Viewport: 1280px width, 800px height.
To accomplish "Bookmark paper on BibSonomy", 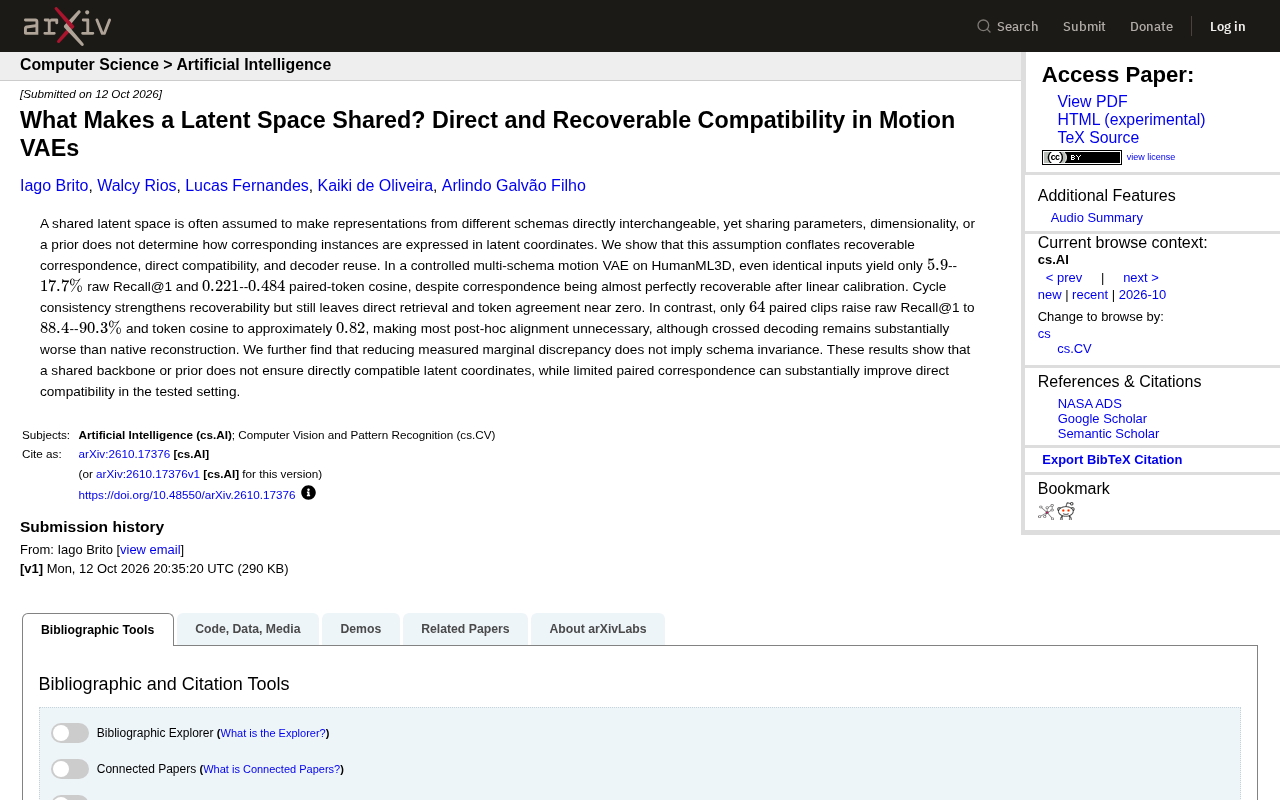I will point(1046,512).
